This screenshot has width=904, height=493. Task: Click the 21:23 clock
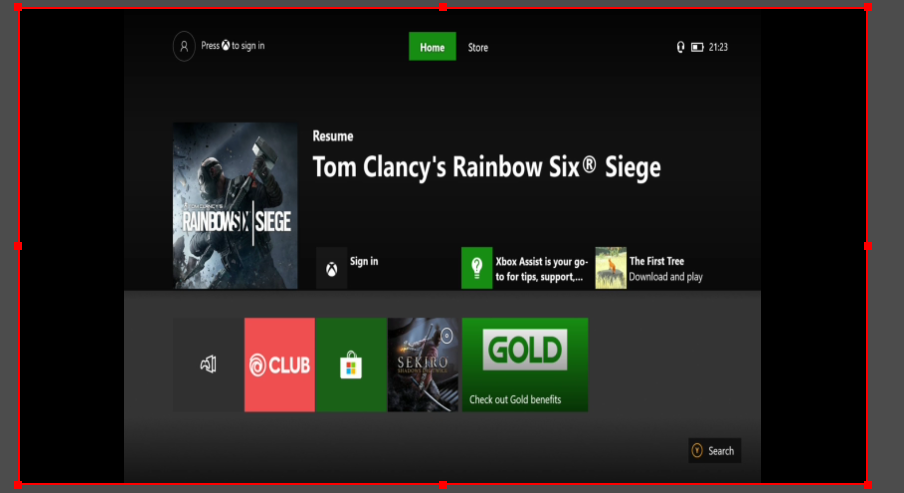click(718, 47)
